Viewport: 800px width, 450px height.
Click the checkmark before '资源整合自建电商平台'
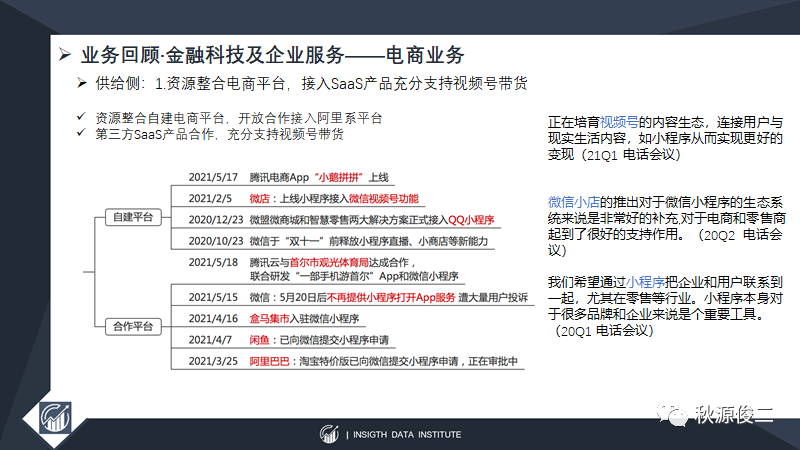(81, 117)
